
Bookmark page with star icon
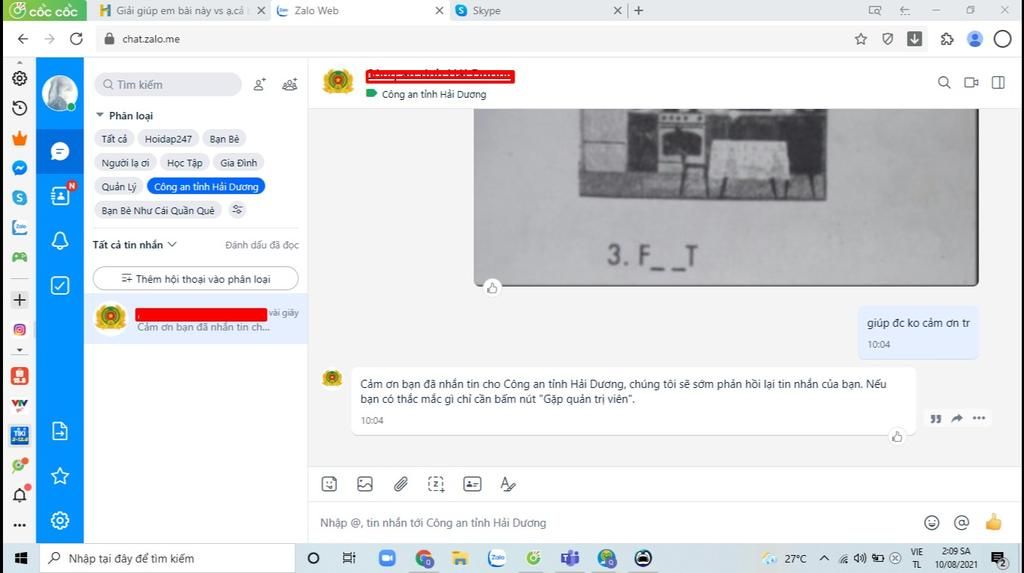tap(861, 39)
